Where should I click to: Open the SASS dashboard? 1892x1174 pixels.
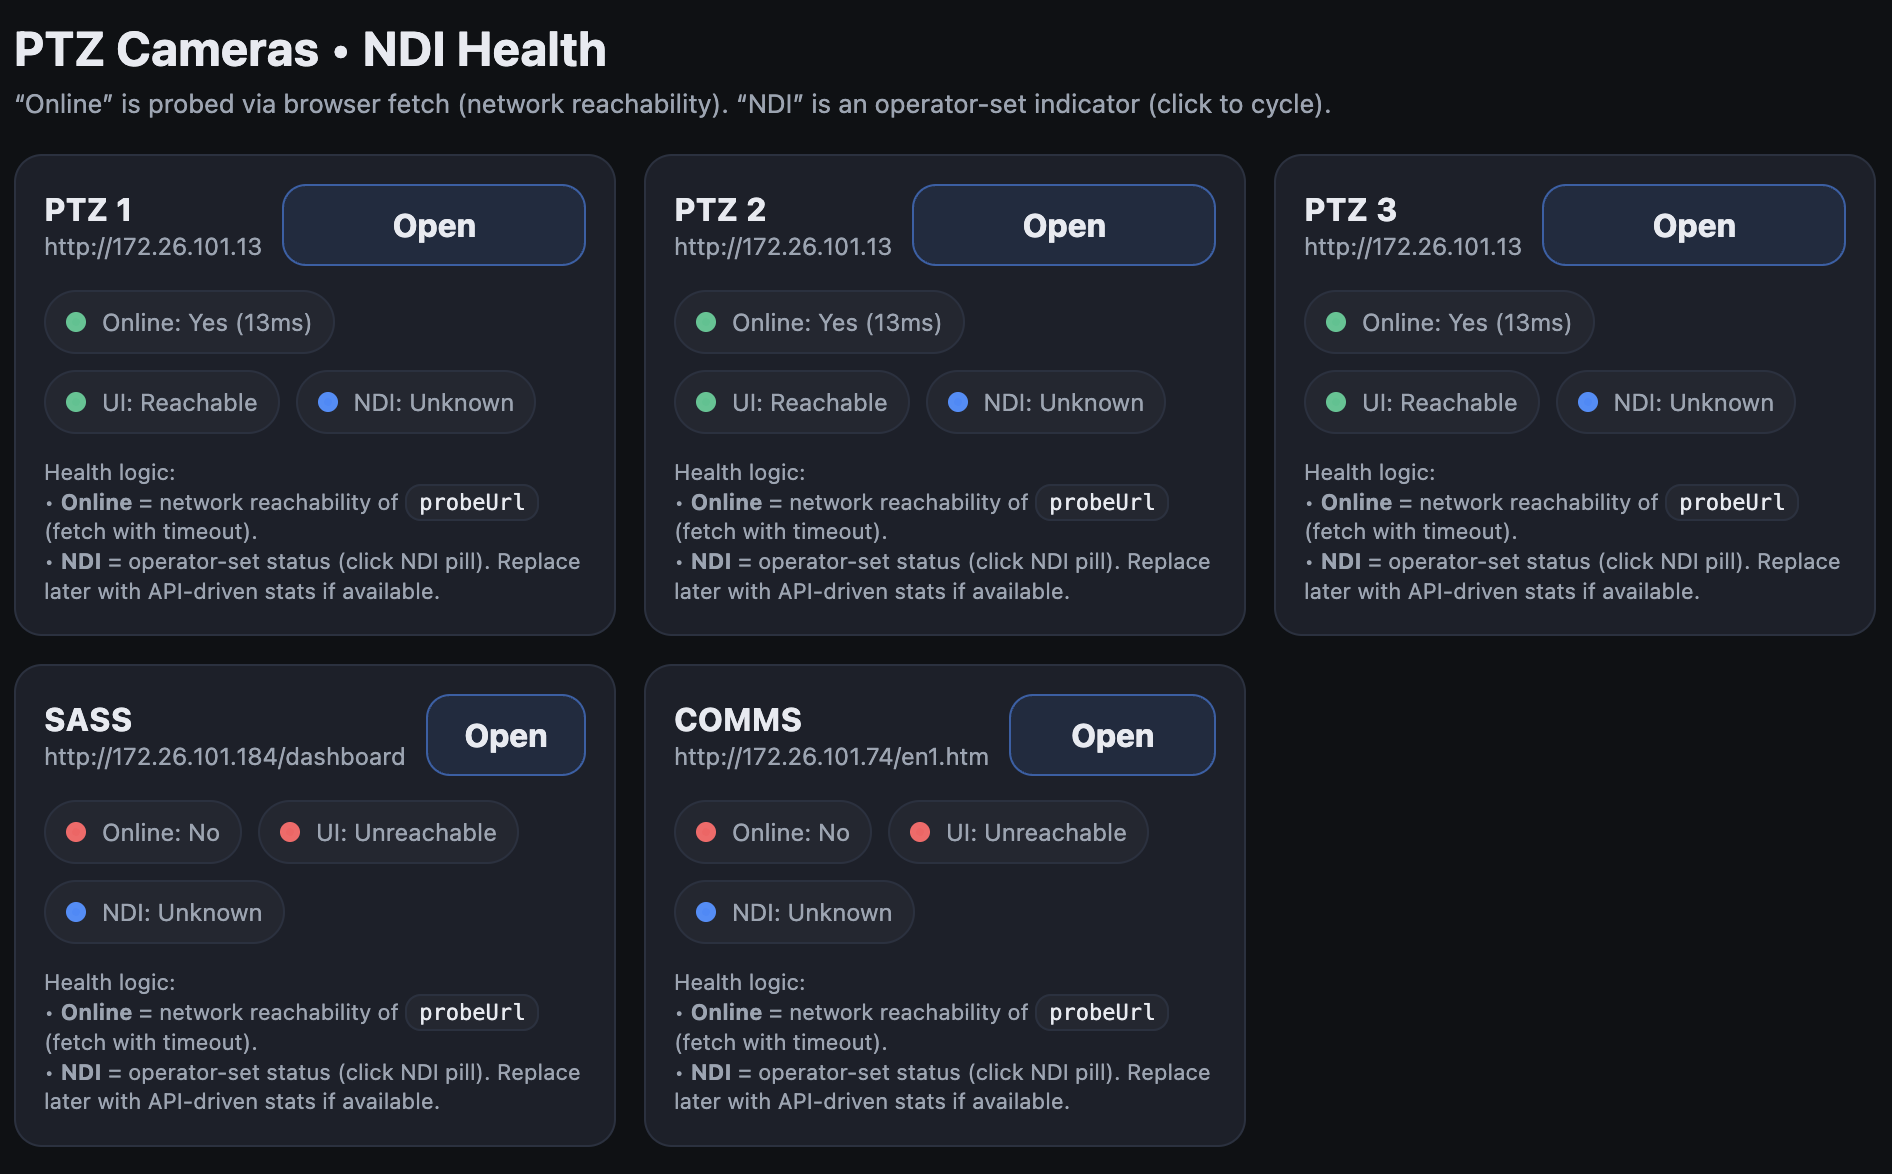505,735
